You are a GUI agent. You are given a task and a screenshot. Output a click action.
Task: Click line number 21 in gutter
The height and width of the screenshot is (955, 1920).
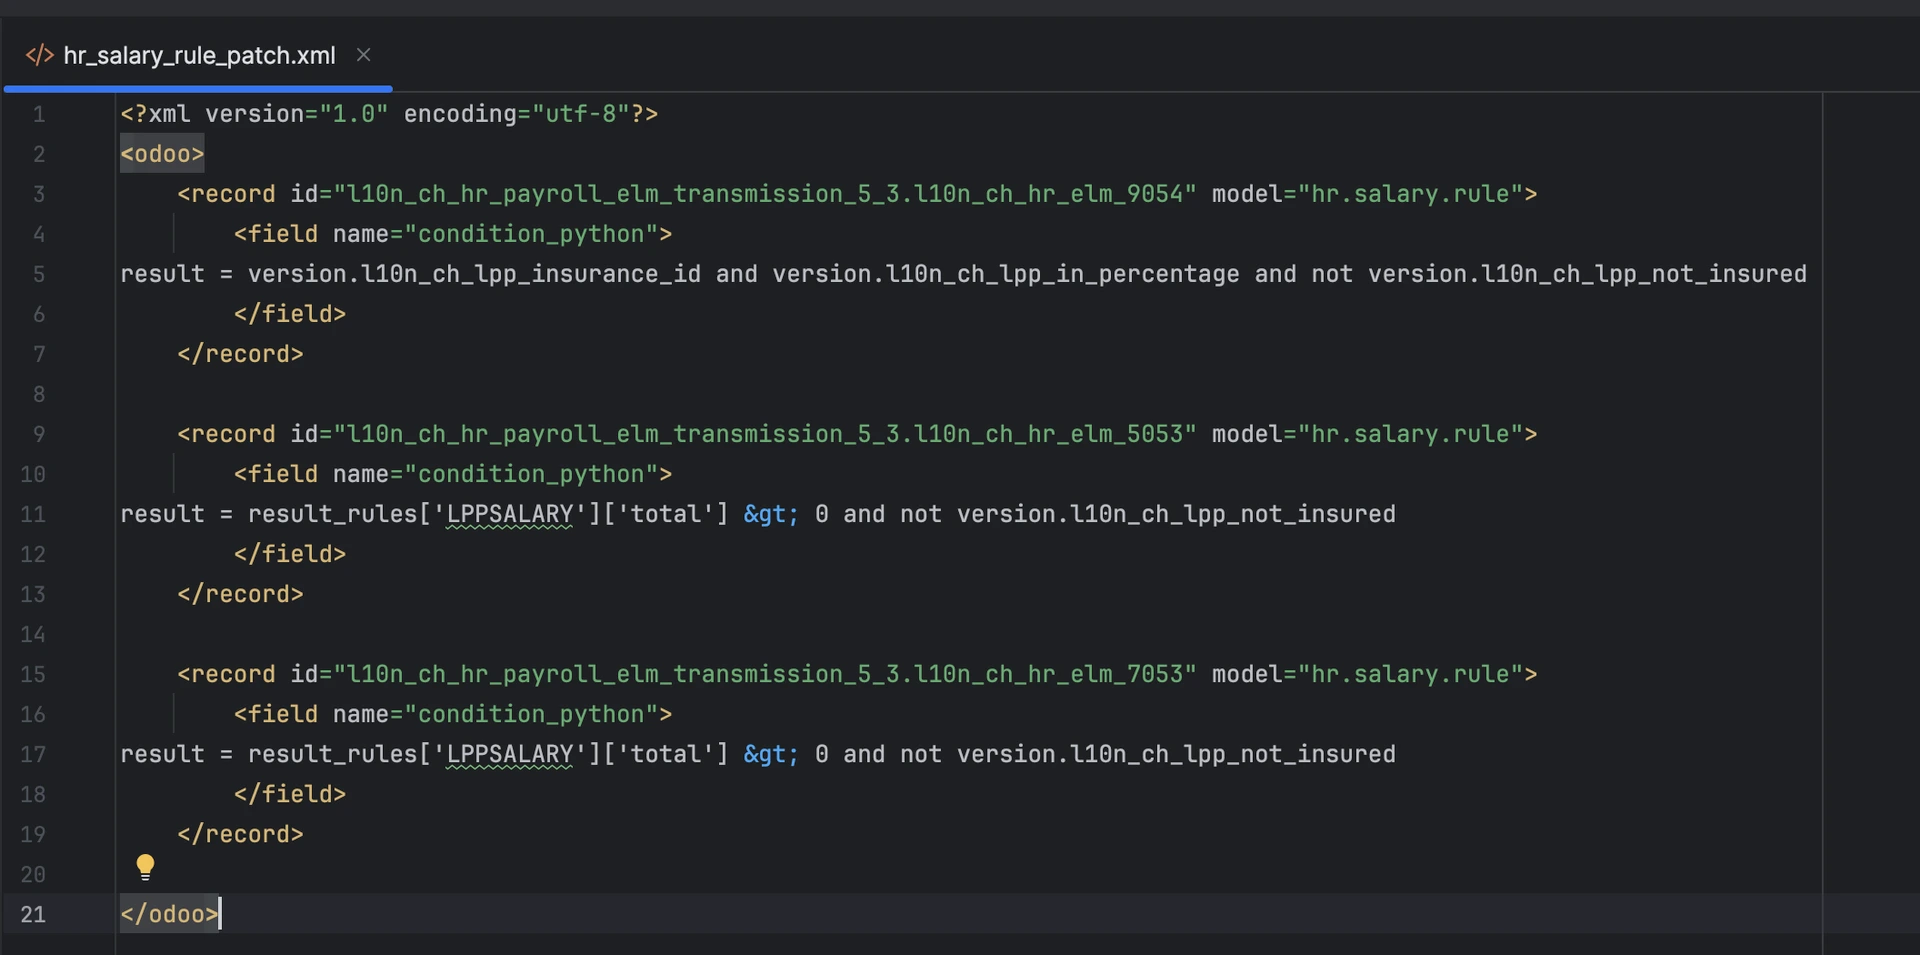pyautogui.click(x=33, y=914)
